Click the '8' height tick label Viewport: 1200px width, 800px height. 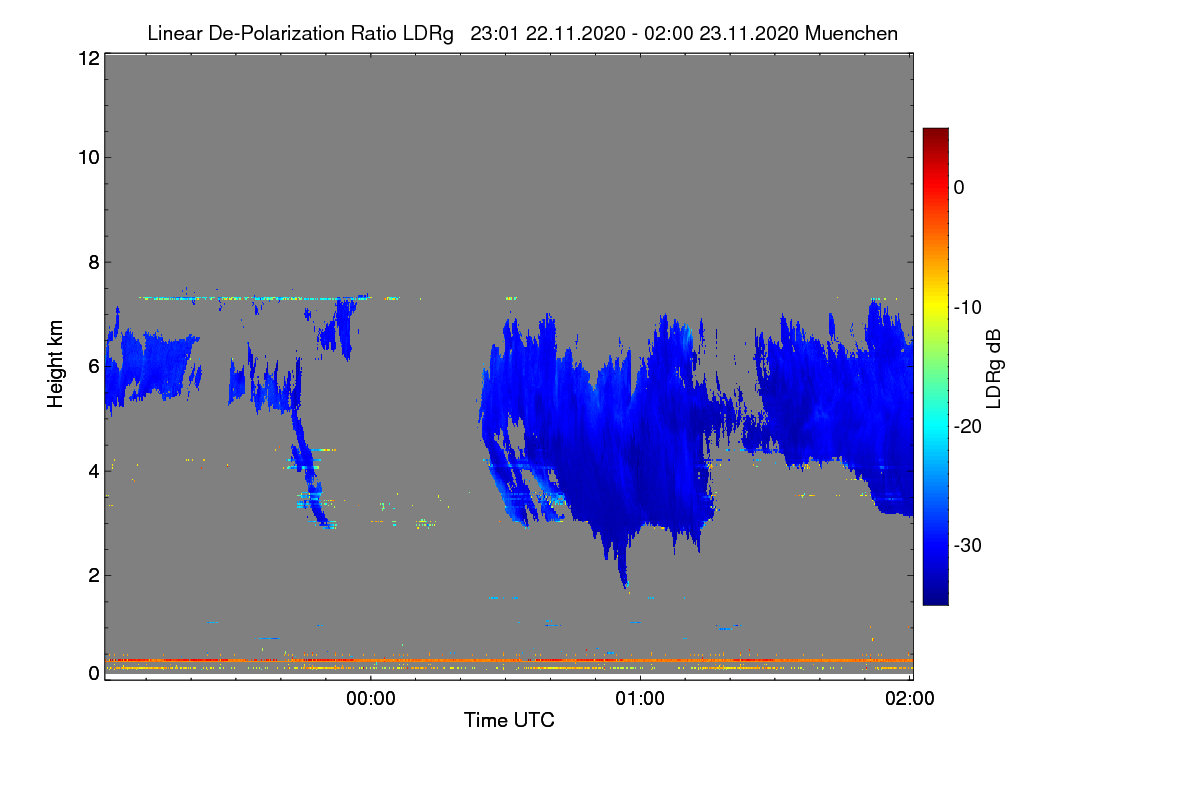(x=92, y=262)
